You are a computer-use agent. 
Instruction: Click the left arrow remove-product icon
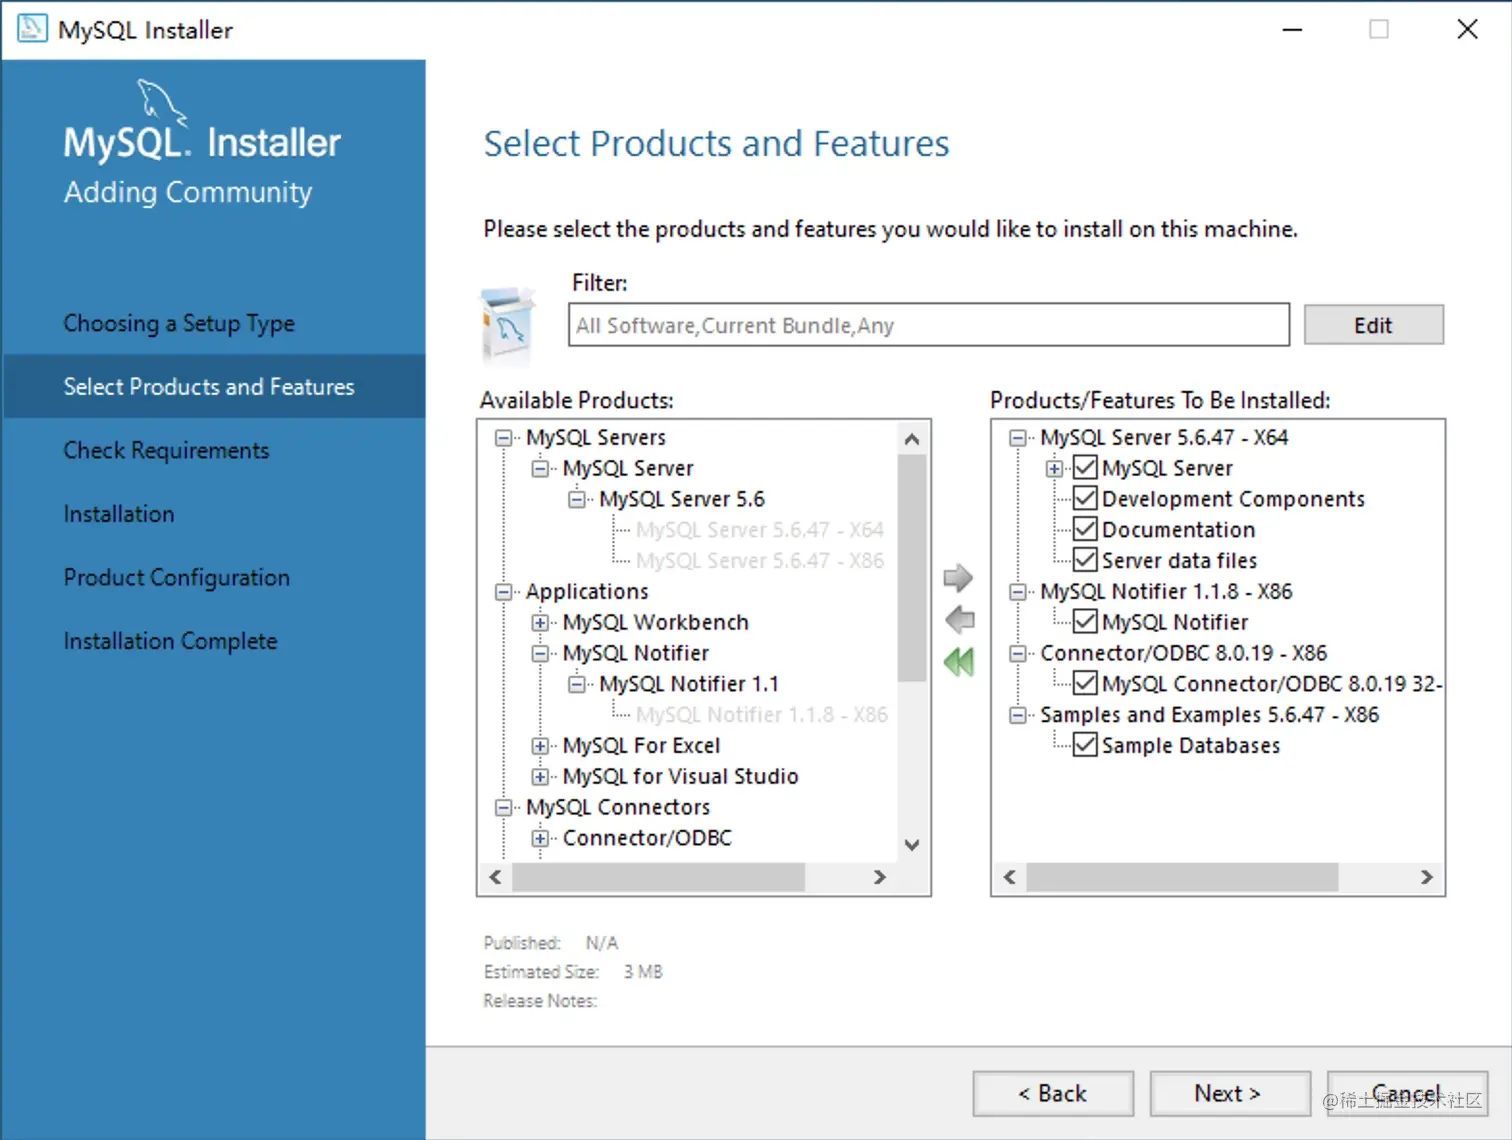coord(959,619)
